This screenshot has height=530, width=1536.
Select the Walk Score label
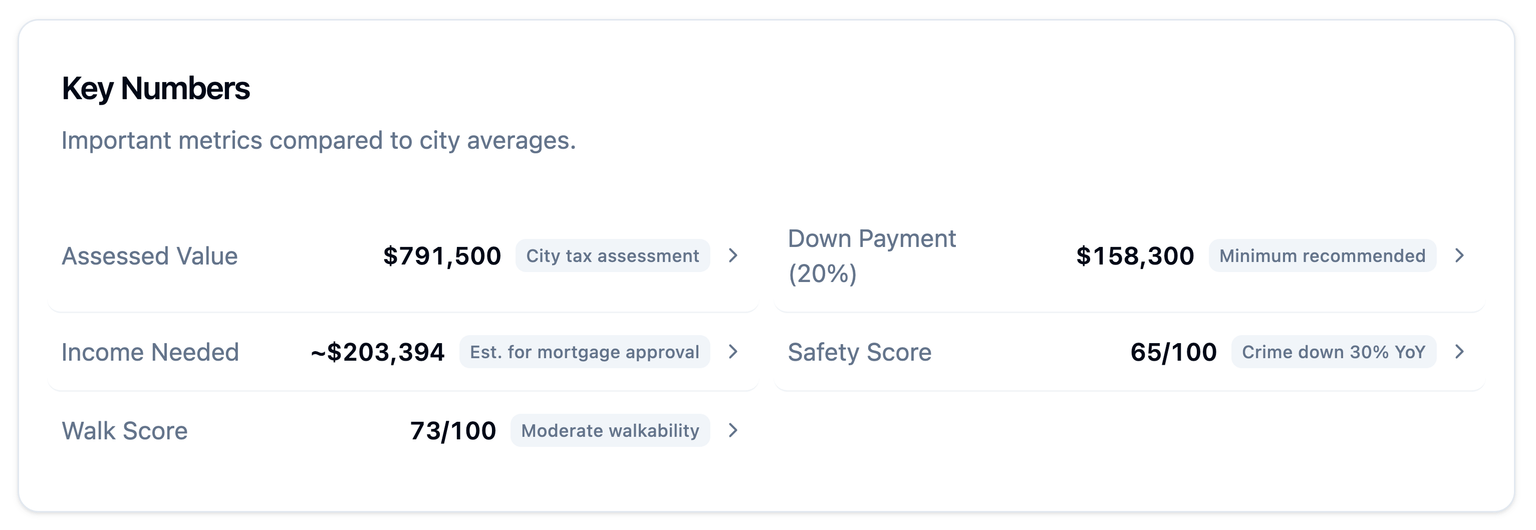tap(125, 431)
